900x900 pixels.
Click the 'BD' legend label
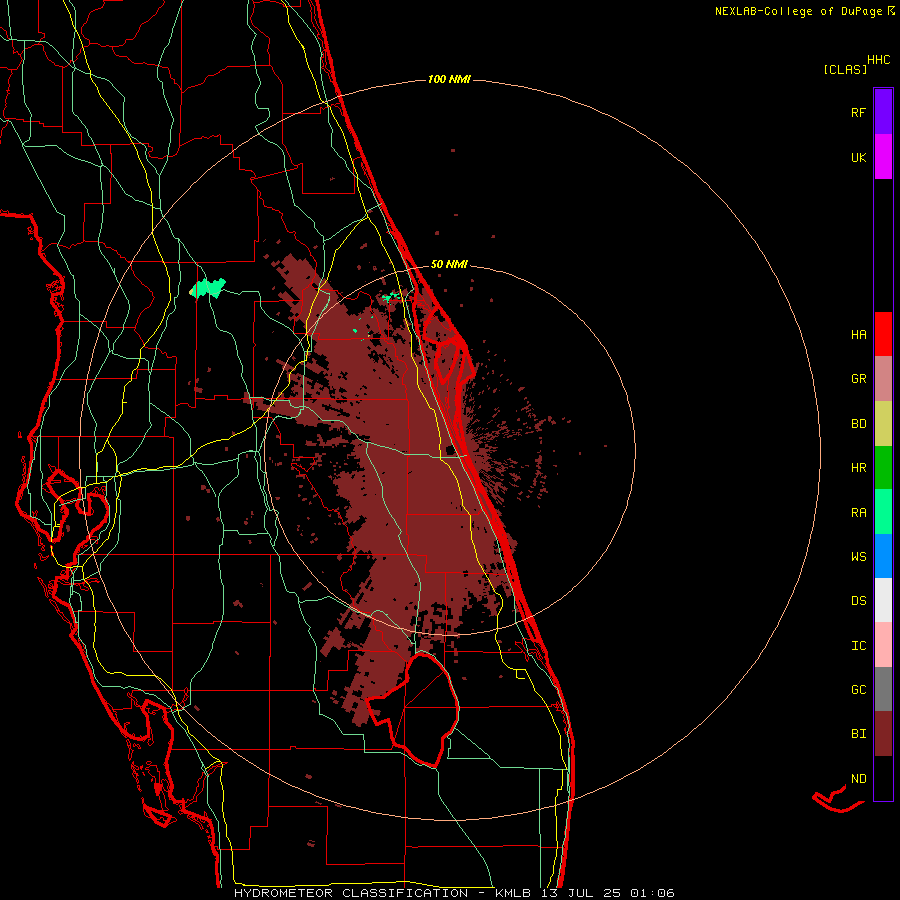858,424
